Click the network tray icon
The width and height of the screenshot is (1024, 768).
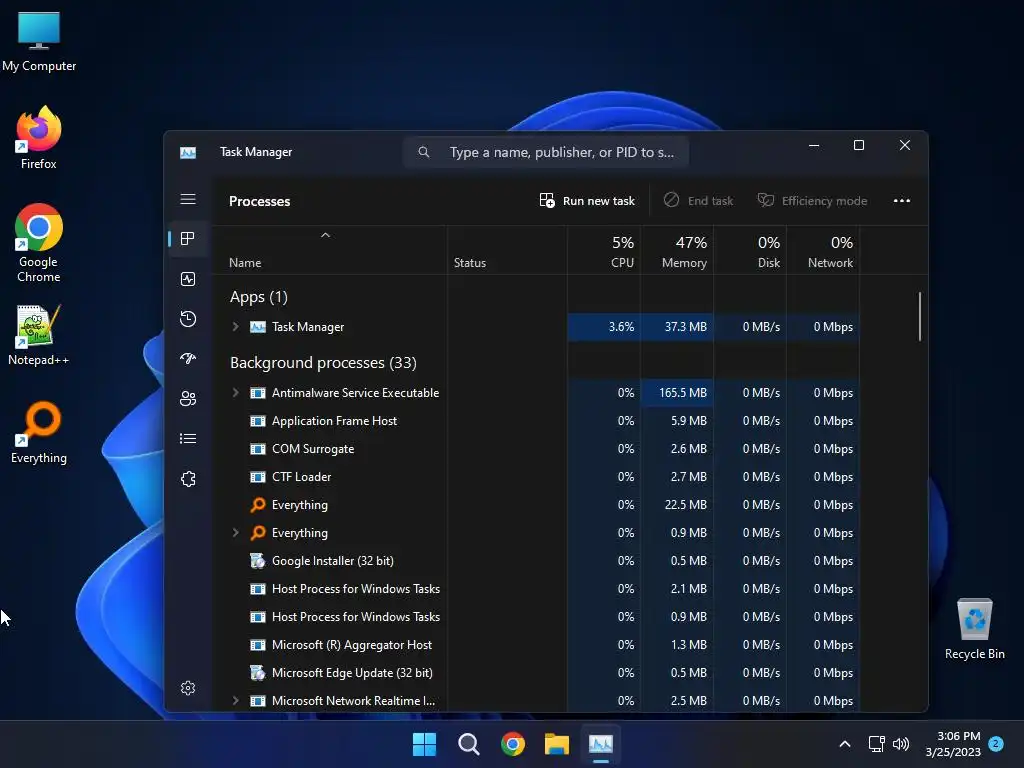[x=876, y=744]
